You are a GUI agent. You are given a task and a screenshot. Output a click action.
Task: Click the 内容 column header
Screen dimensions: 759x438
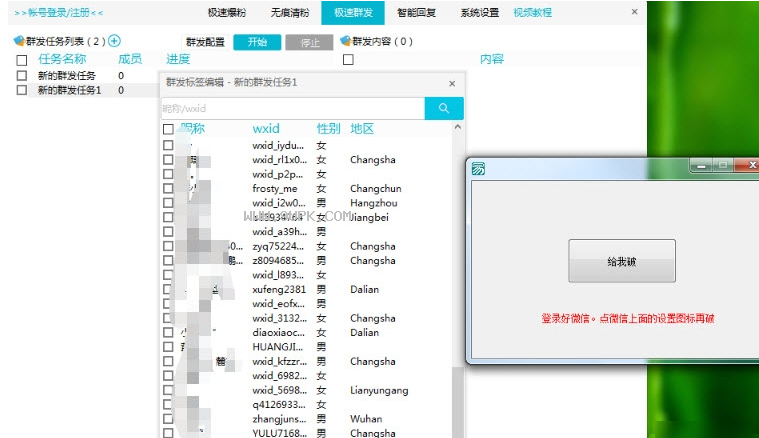[x=492, y=59]
